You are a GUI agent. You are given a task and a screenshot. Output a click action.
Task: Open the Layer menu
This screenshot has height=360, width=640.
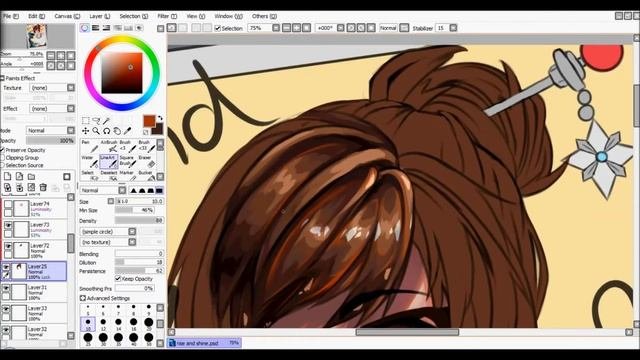click(100, 16)
